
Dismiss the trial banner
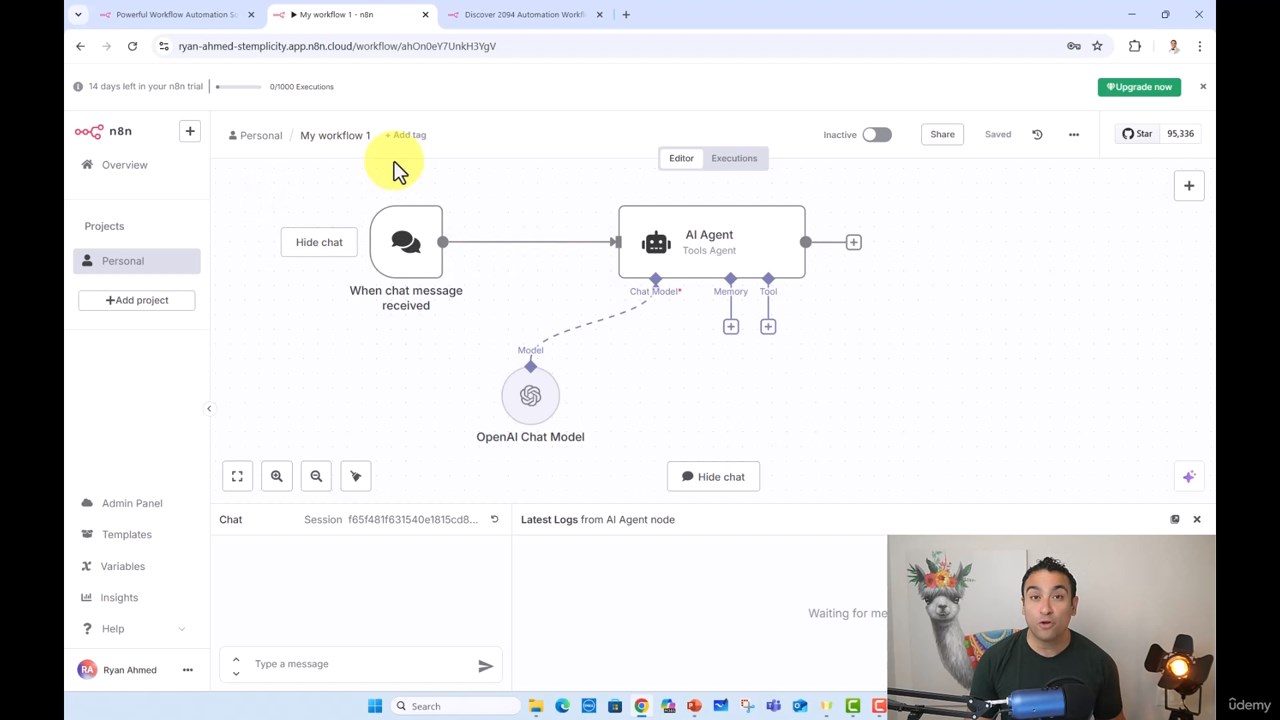point(1203,87)
